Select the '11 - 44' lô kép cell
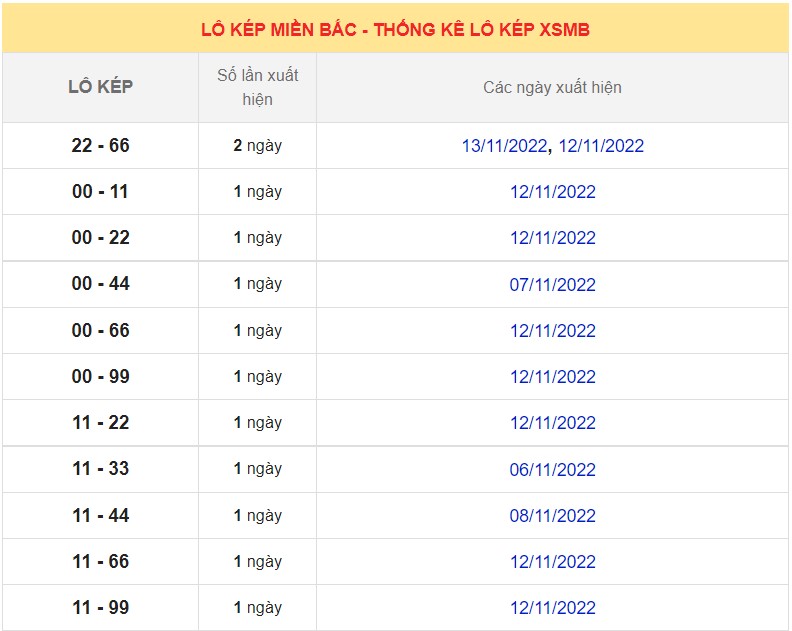 point(101,515)
